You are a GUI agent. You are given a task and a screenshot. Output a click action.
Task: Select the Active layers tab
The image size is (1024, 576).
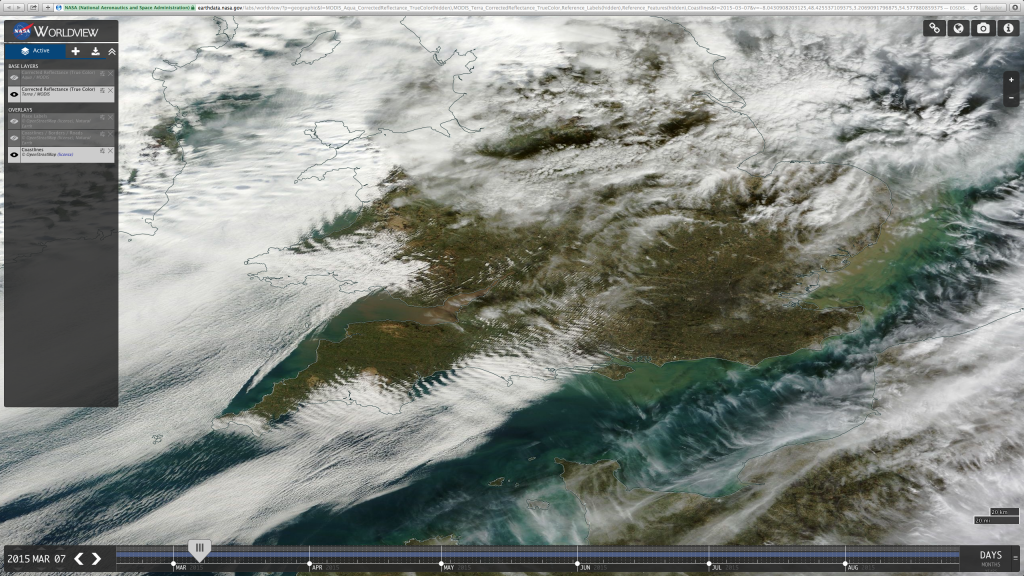35,51
